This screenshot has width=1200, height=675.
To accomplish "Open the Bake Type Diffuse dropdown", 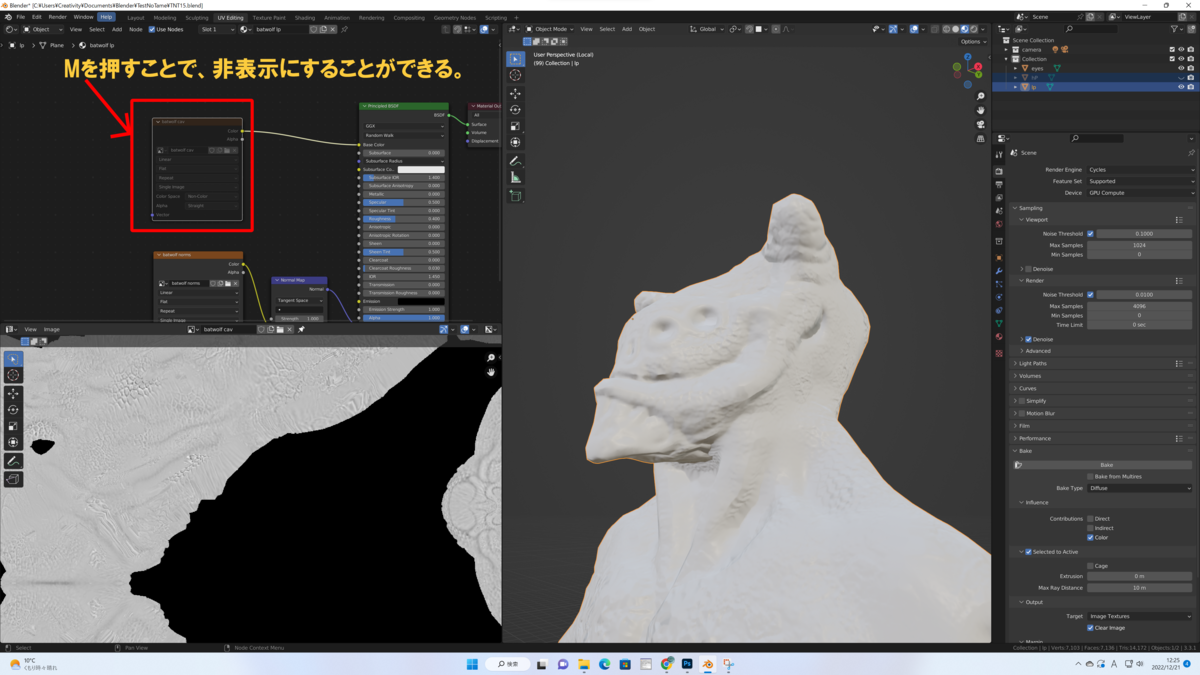I will pyautogui.click(x=1140, y=488).
